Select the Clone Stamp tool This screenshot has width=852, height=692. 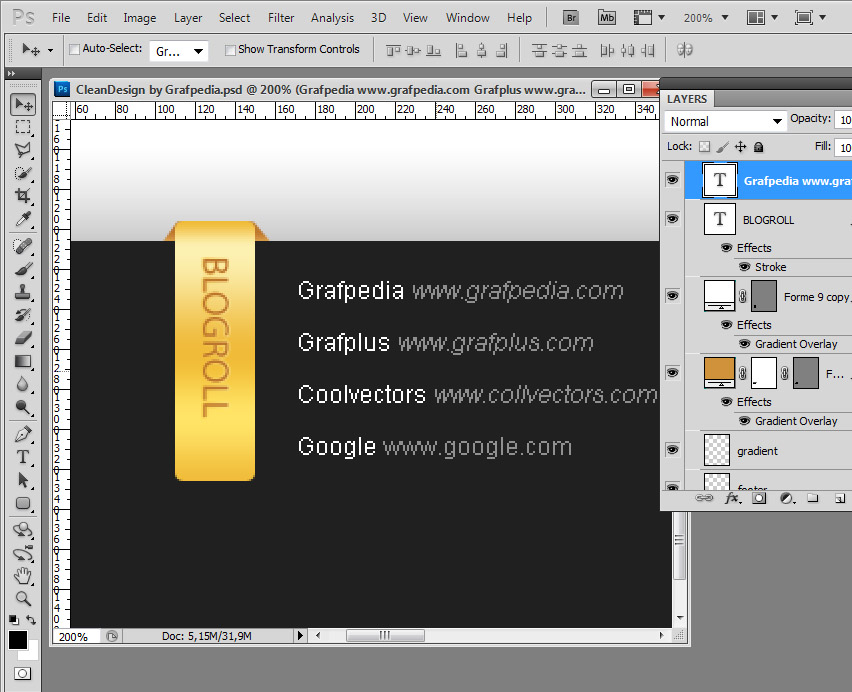point(23,292)
